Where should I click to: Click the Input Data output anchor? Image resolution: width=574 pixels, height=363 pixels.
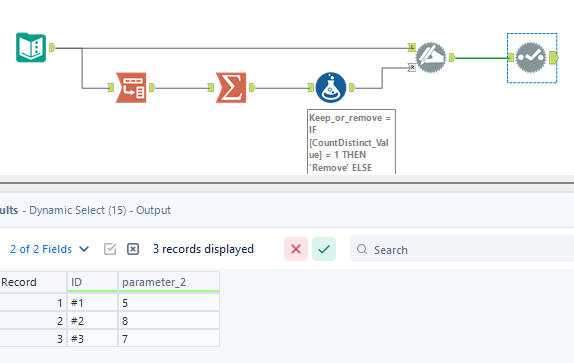(52, 48)
